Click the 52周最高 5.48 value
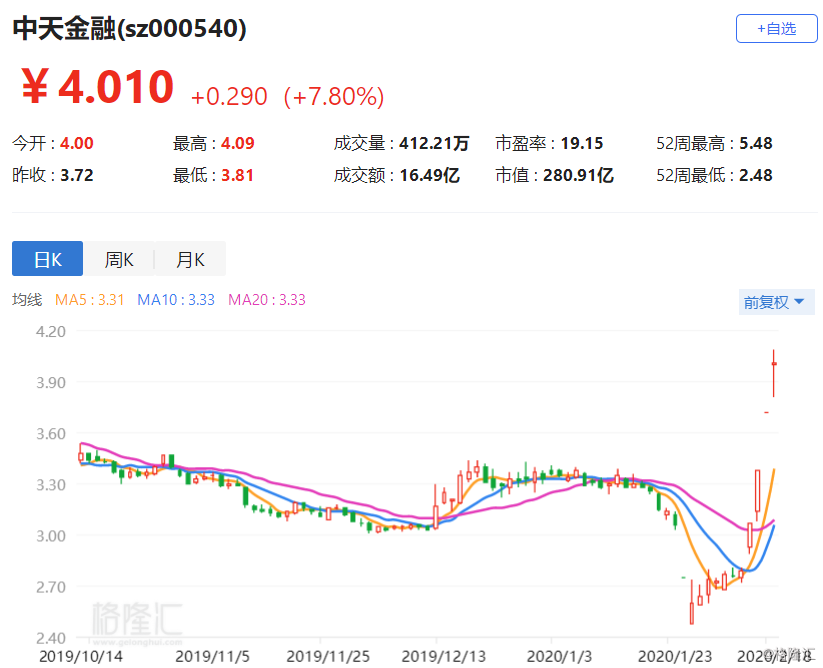 coord(756,143)
